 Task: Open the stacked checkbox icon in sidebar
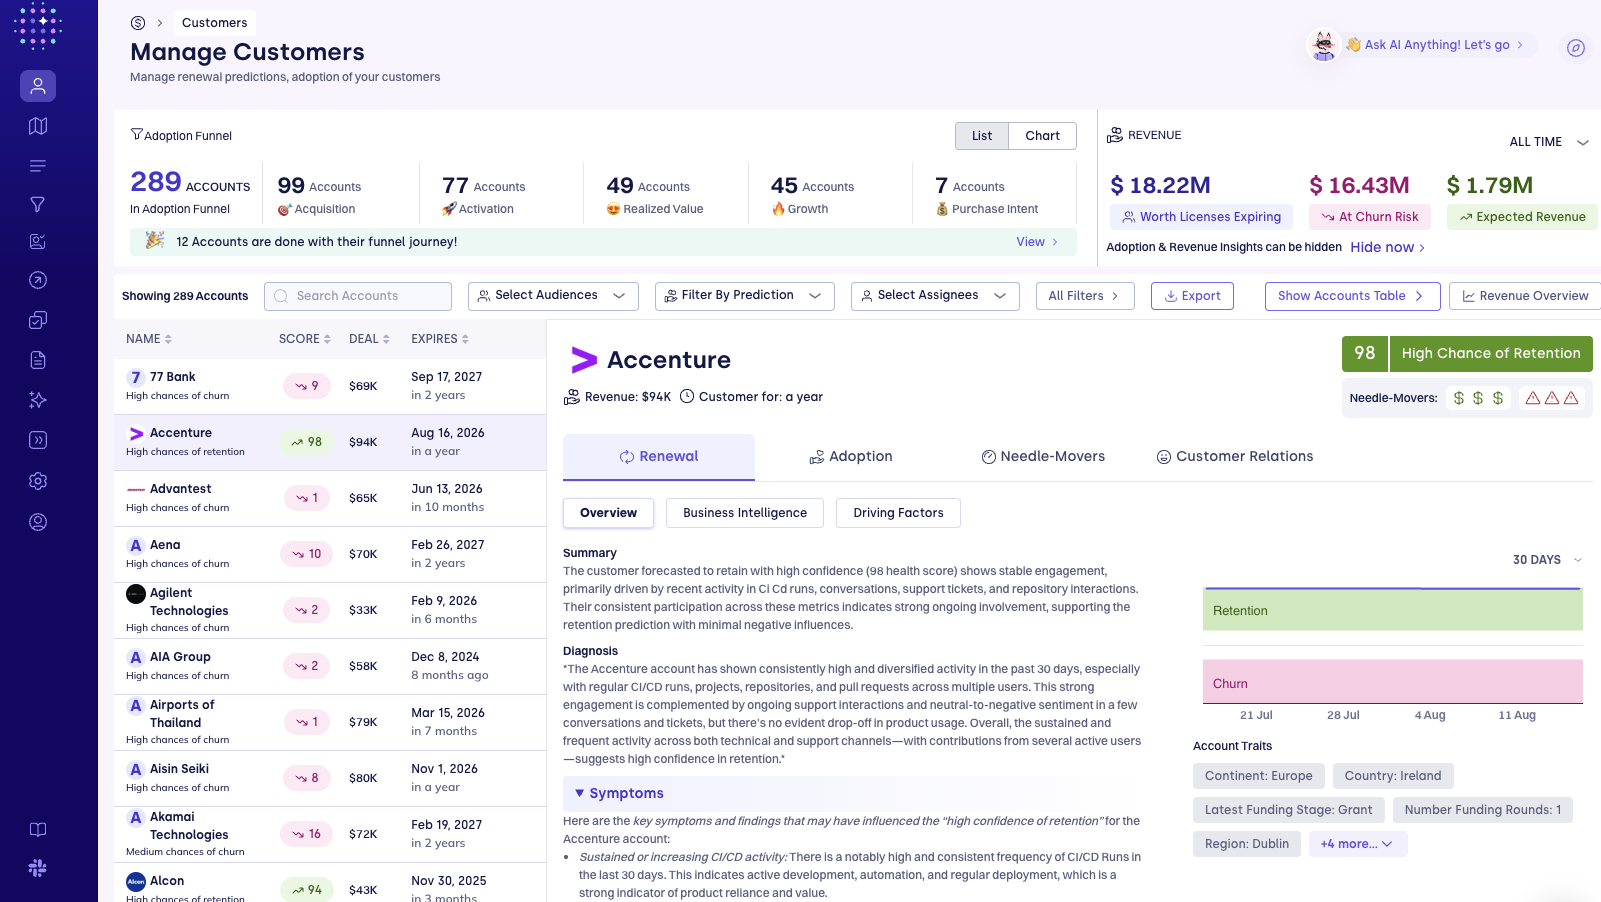[38, 320]
